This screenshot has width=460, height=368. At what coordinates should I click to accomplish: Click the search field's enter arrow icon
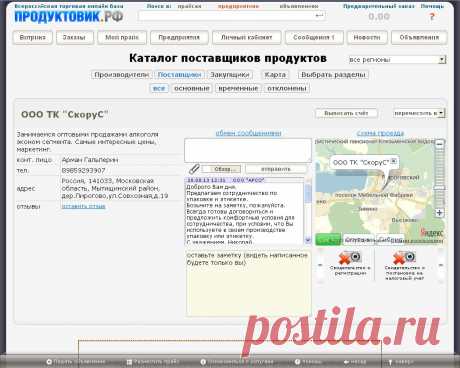[319, 15]
